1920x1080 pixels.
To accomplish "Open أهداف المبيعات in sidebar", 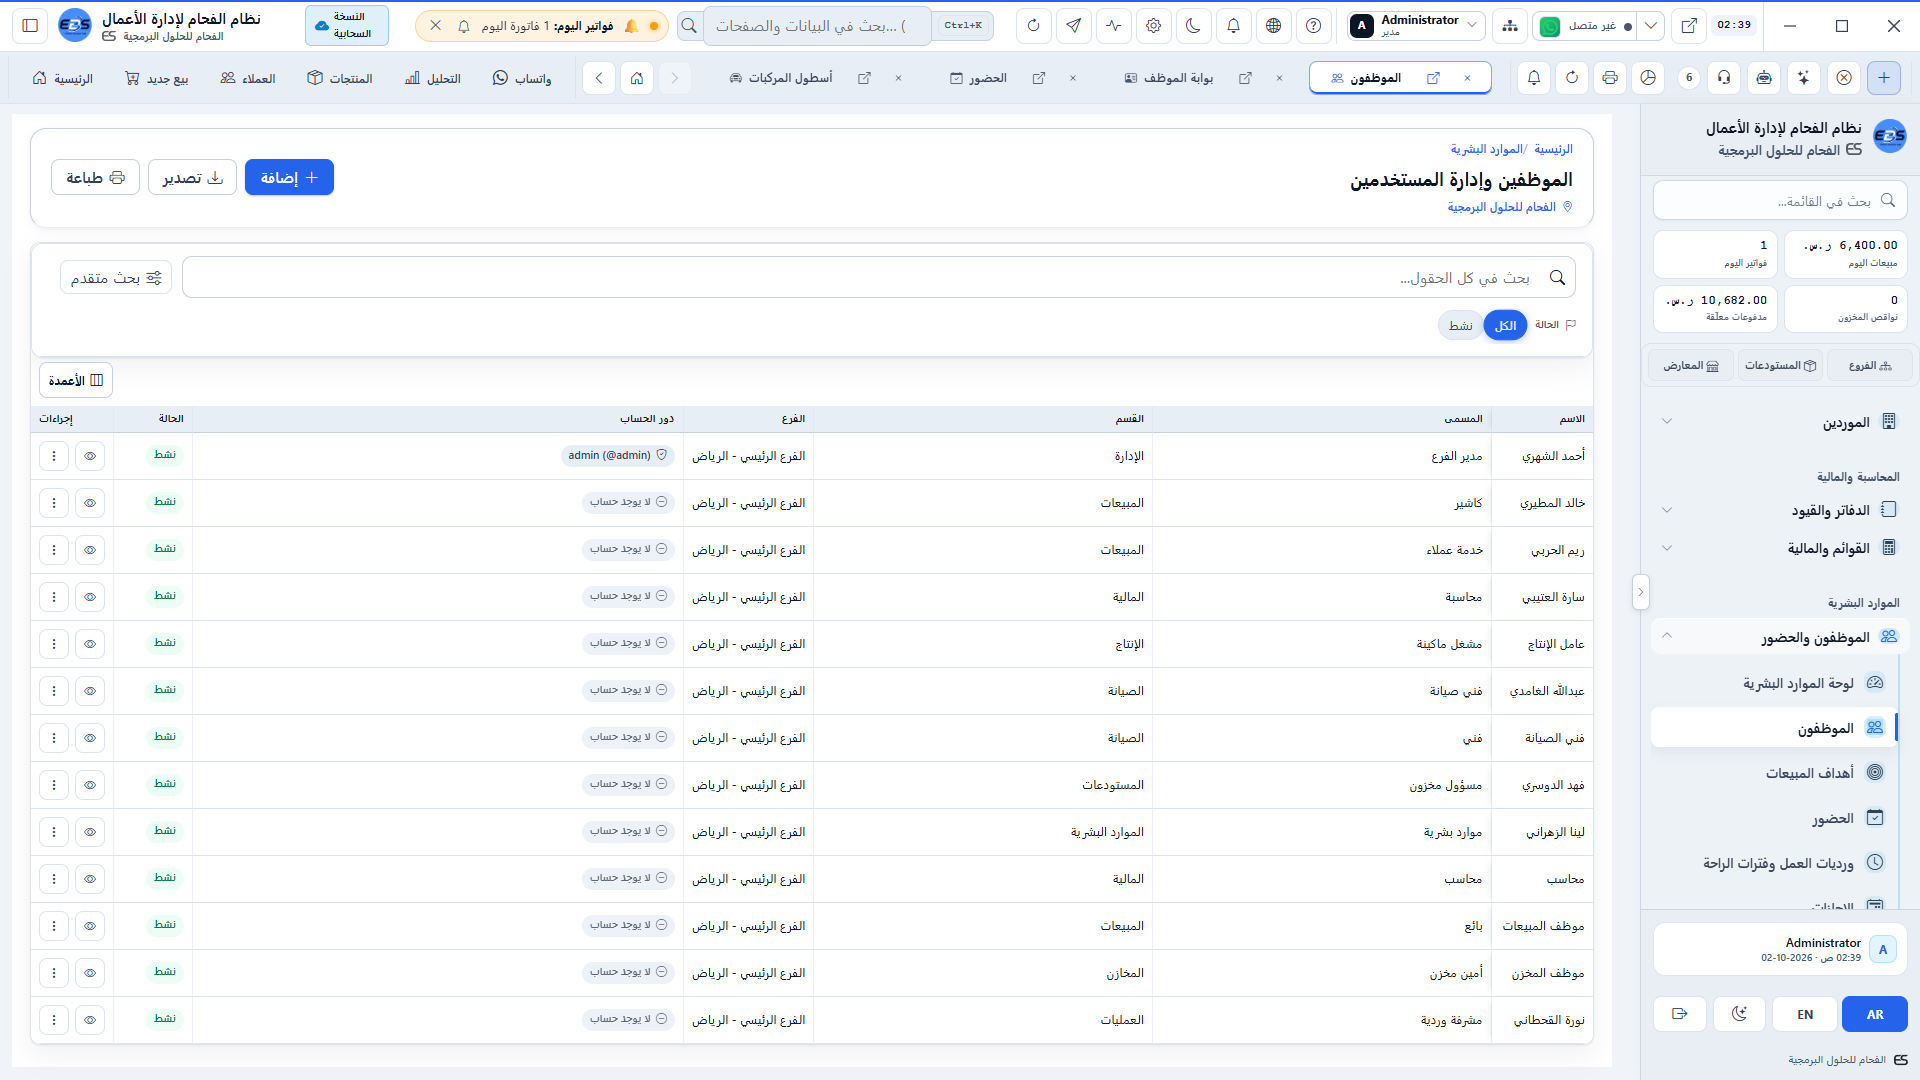I will click(x=1775, y=773).
